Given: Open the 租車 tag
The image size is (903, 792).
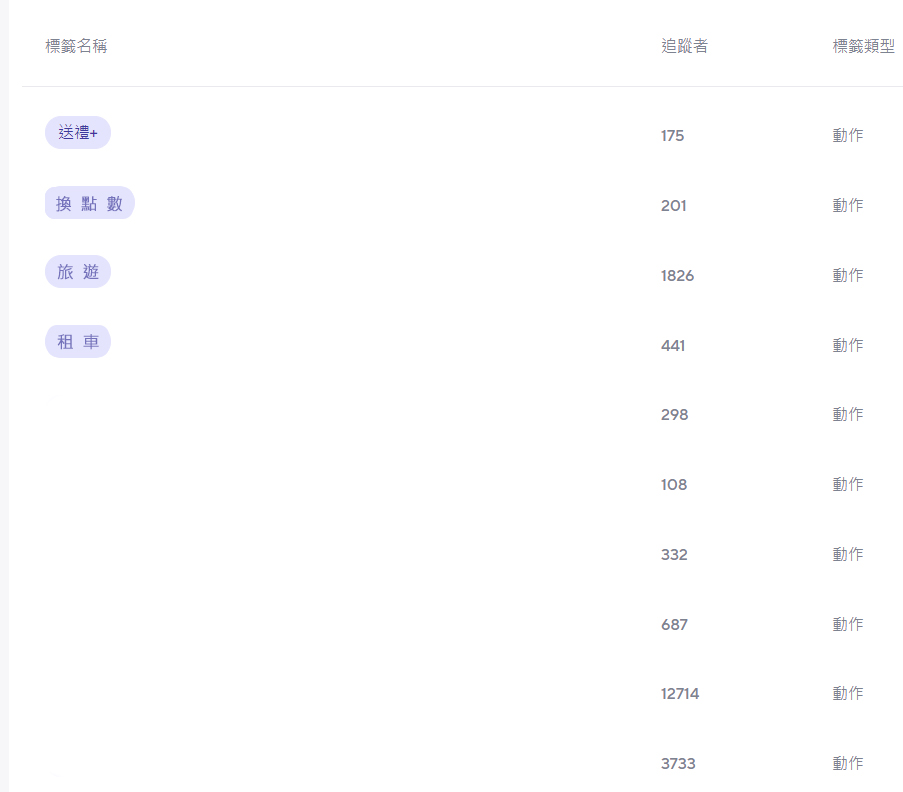Looking at the screenshot, I should coord(77,342).
